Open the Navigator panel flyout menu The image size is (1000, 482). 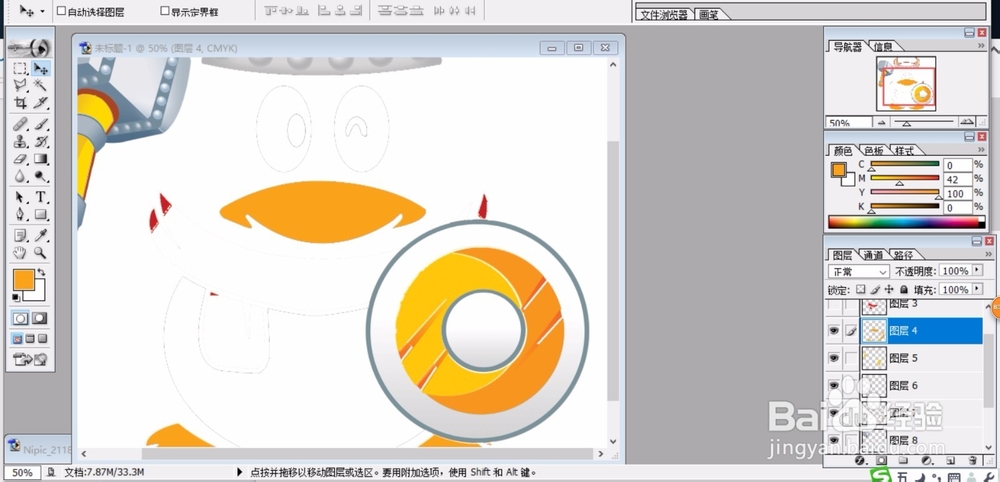(x=982, y=46)
